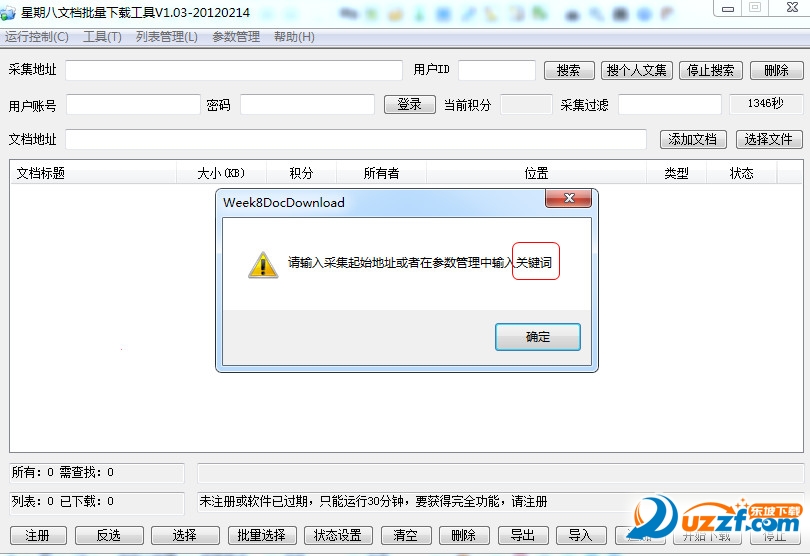Click the 停止搜索 button
Viewport: 810px width, 556px height.
710,70
